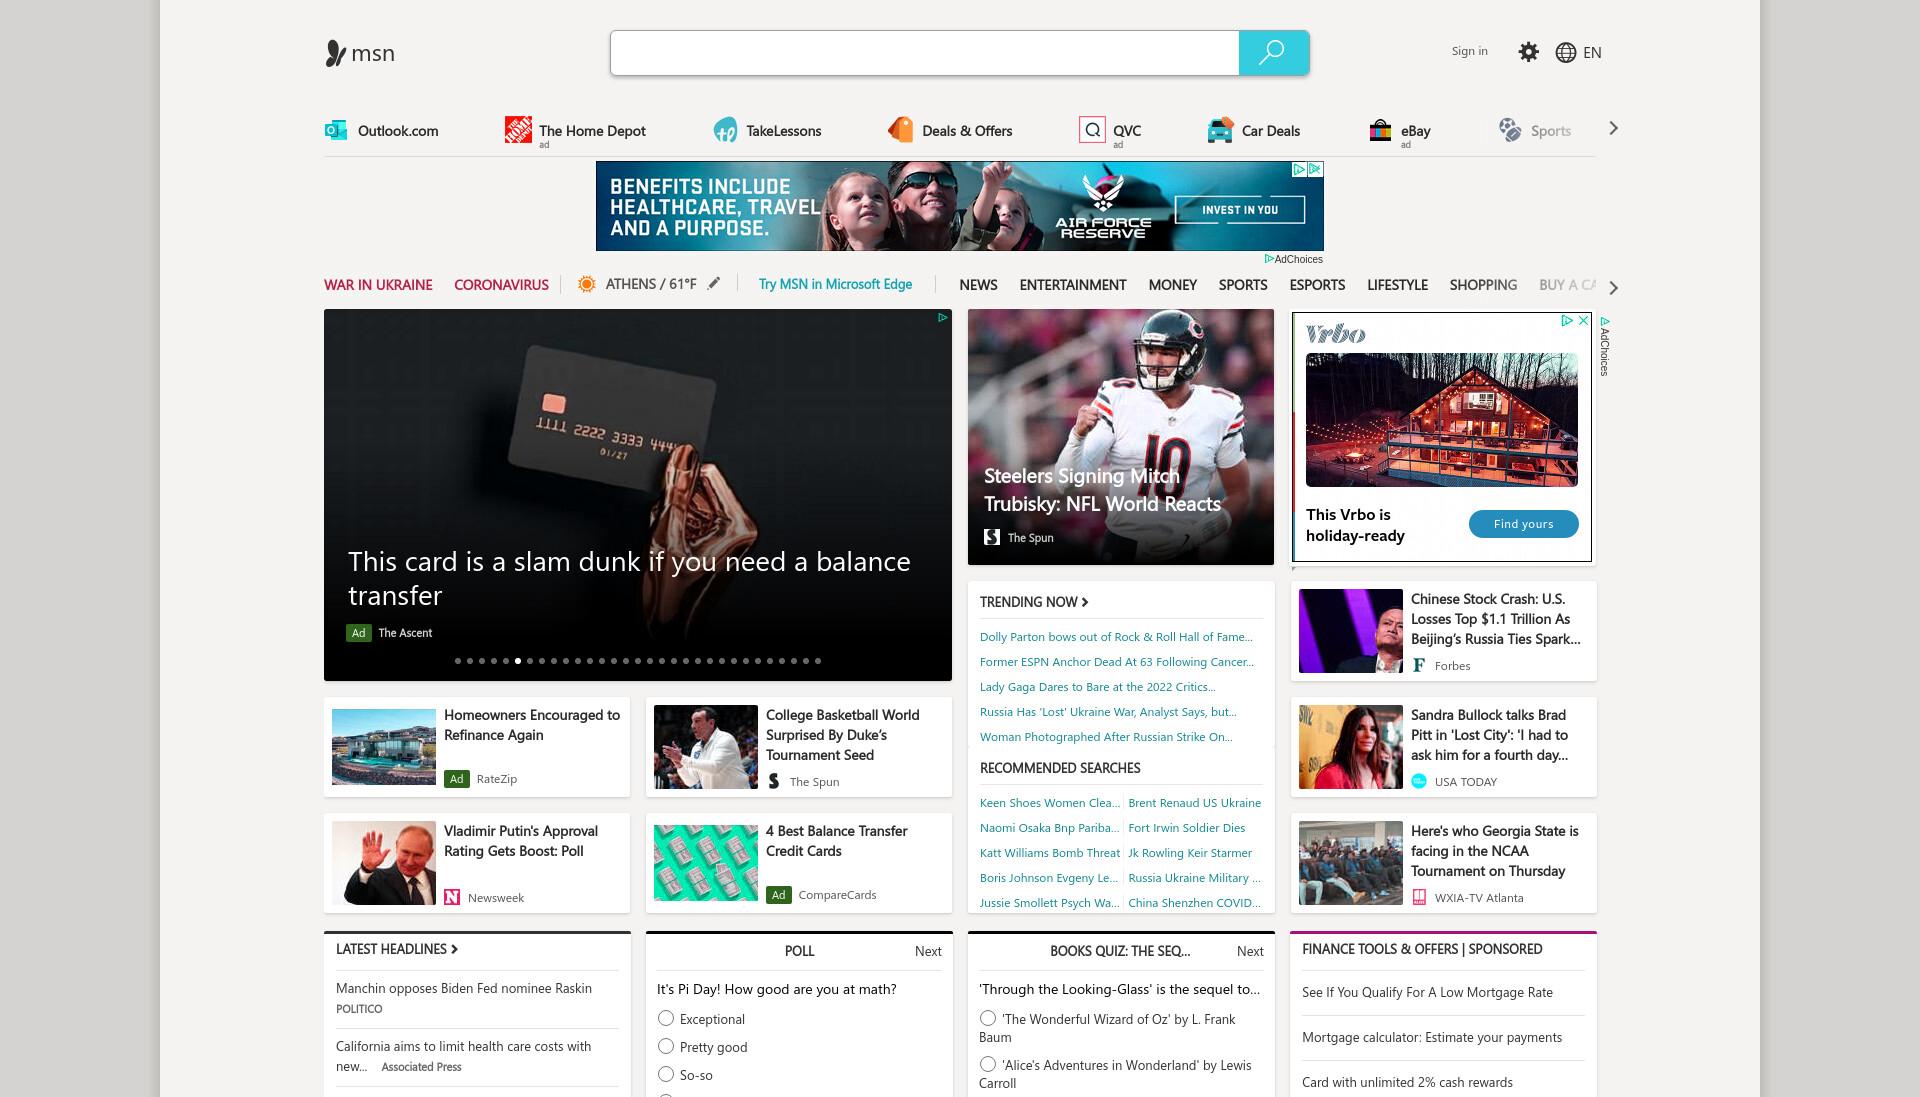
Task: Click the Sports shortcut icon
Action: tap(1509, 130)
